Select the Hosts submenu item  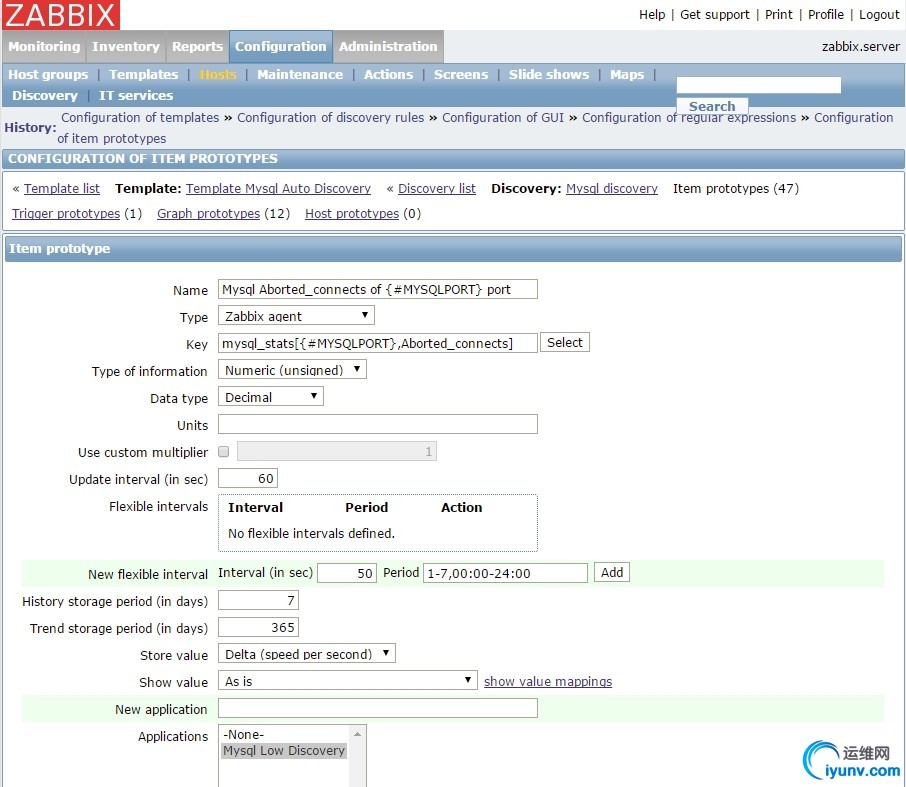click(x=218, y=75)
